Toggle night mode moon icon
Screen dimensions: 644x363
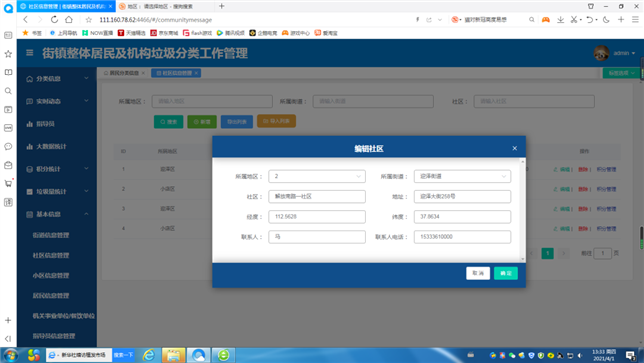click(x=606, y=19)
